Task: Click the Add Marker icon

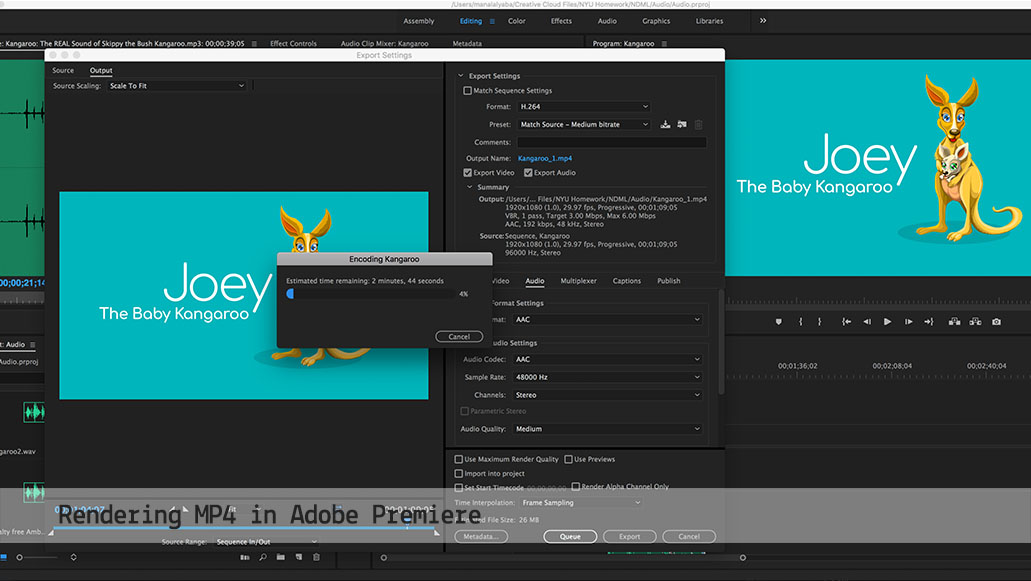Action: [778, 322]
